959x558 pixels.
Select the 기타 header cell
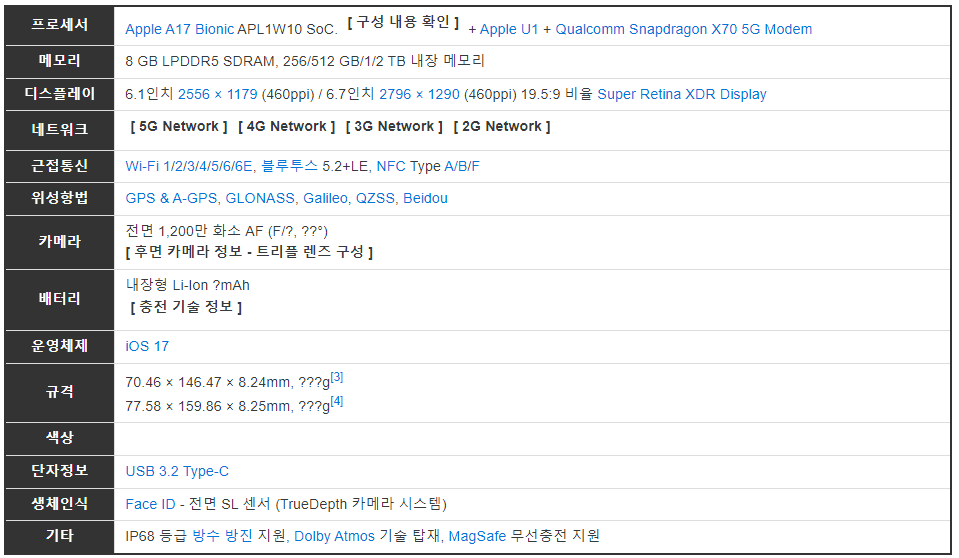click(59, 537)
